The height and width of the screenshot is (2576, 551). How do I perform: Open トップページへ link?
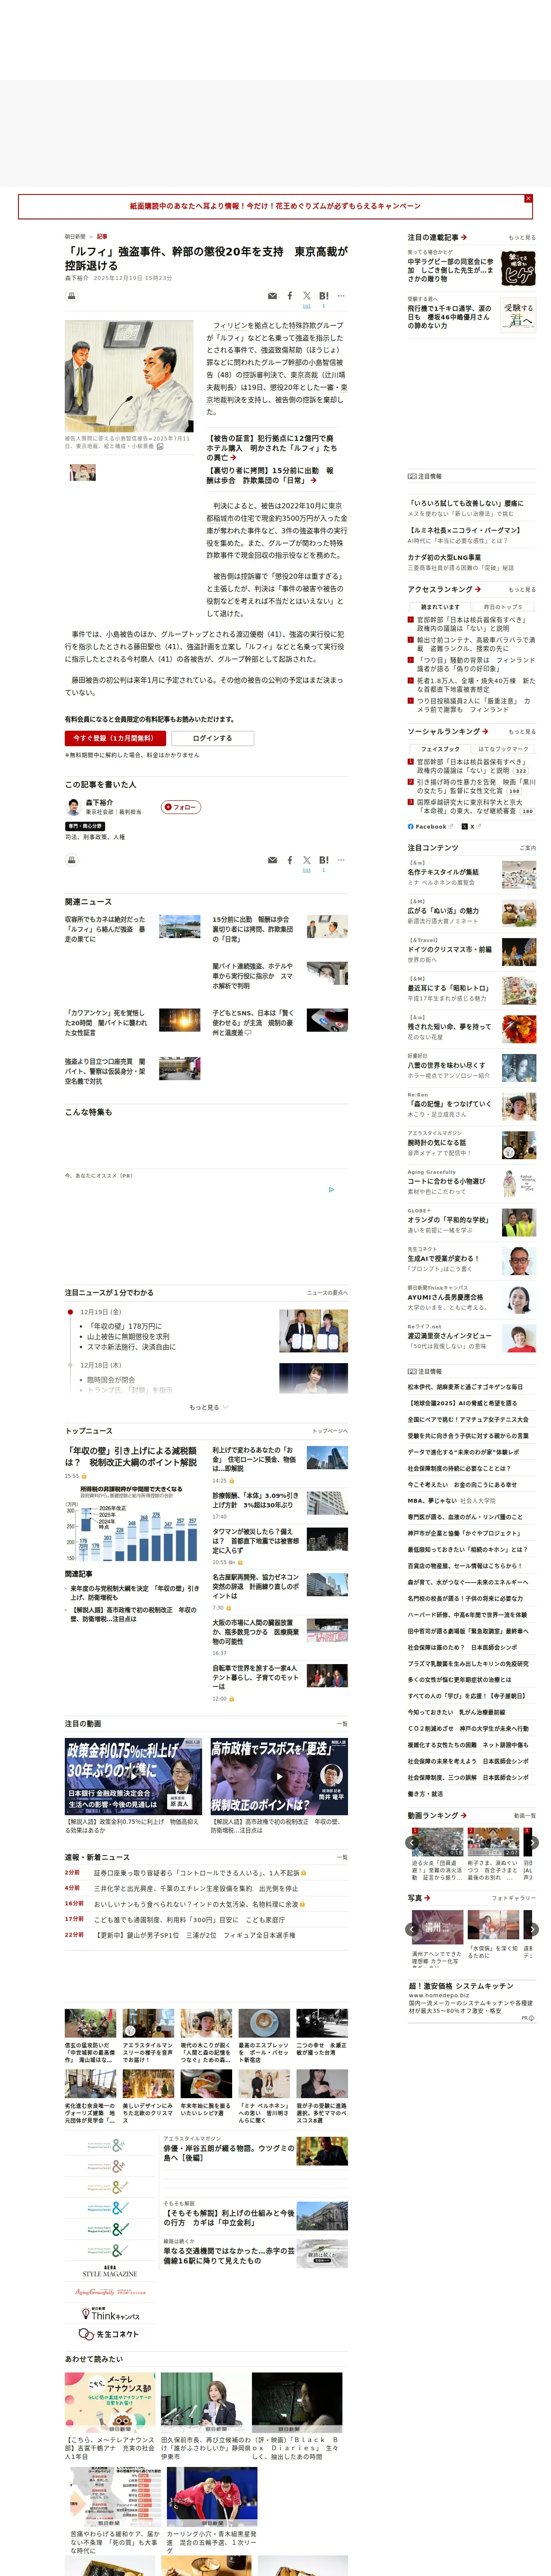[x=330, y=1431]
